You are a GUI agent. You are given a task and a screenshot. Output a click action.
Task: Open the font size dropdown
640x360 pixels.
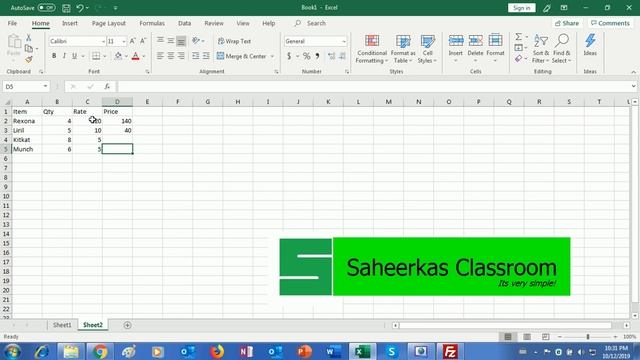(x=124, y=41)
